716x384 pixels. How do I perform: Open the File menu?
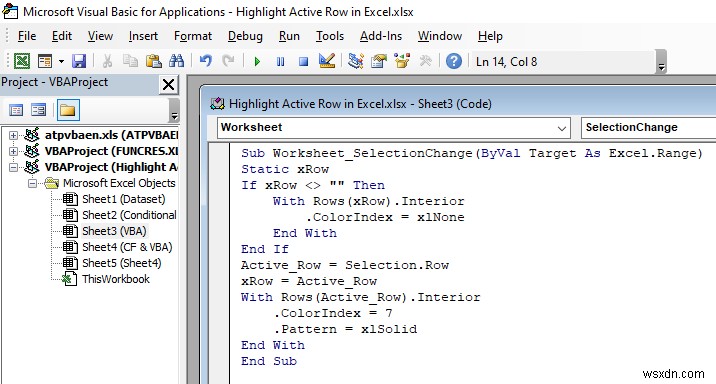point(26,36)
